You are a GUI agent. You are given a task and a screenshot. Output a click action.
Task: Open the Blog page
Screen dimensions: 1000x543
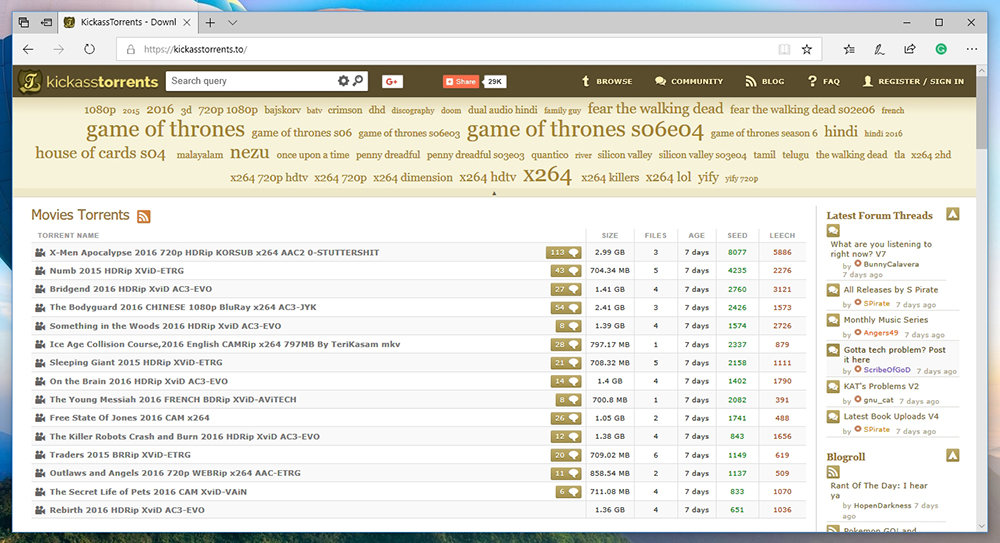click(x=765, y=81)
